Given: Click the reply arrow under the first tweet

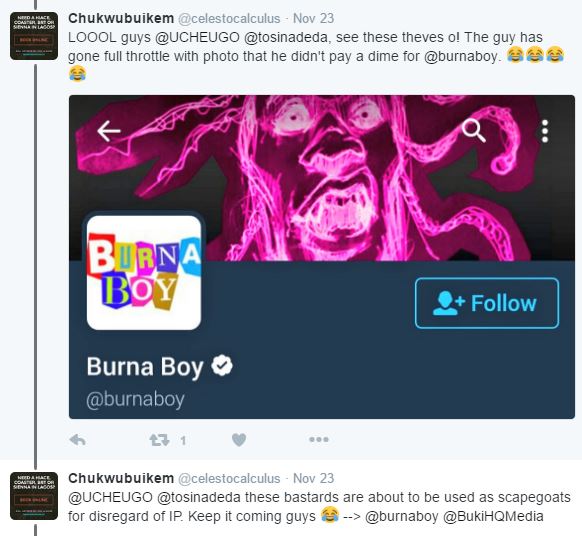Looking at the screenshot, I should coord(78,440).
